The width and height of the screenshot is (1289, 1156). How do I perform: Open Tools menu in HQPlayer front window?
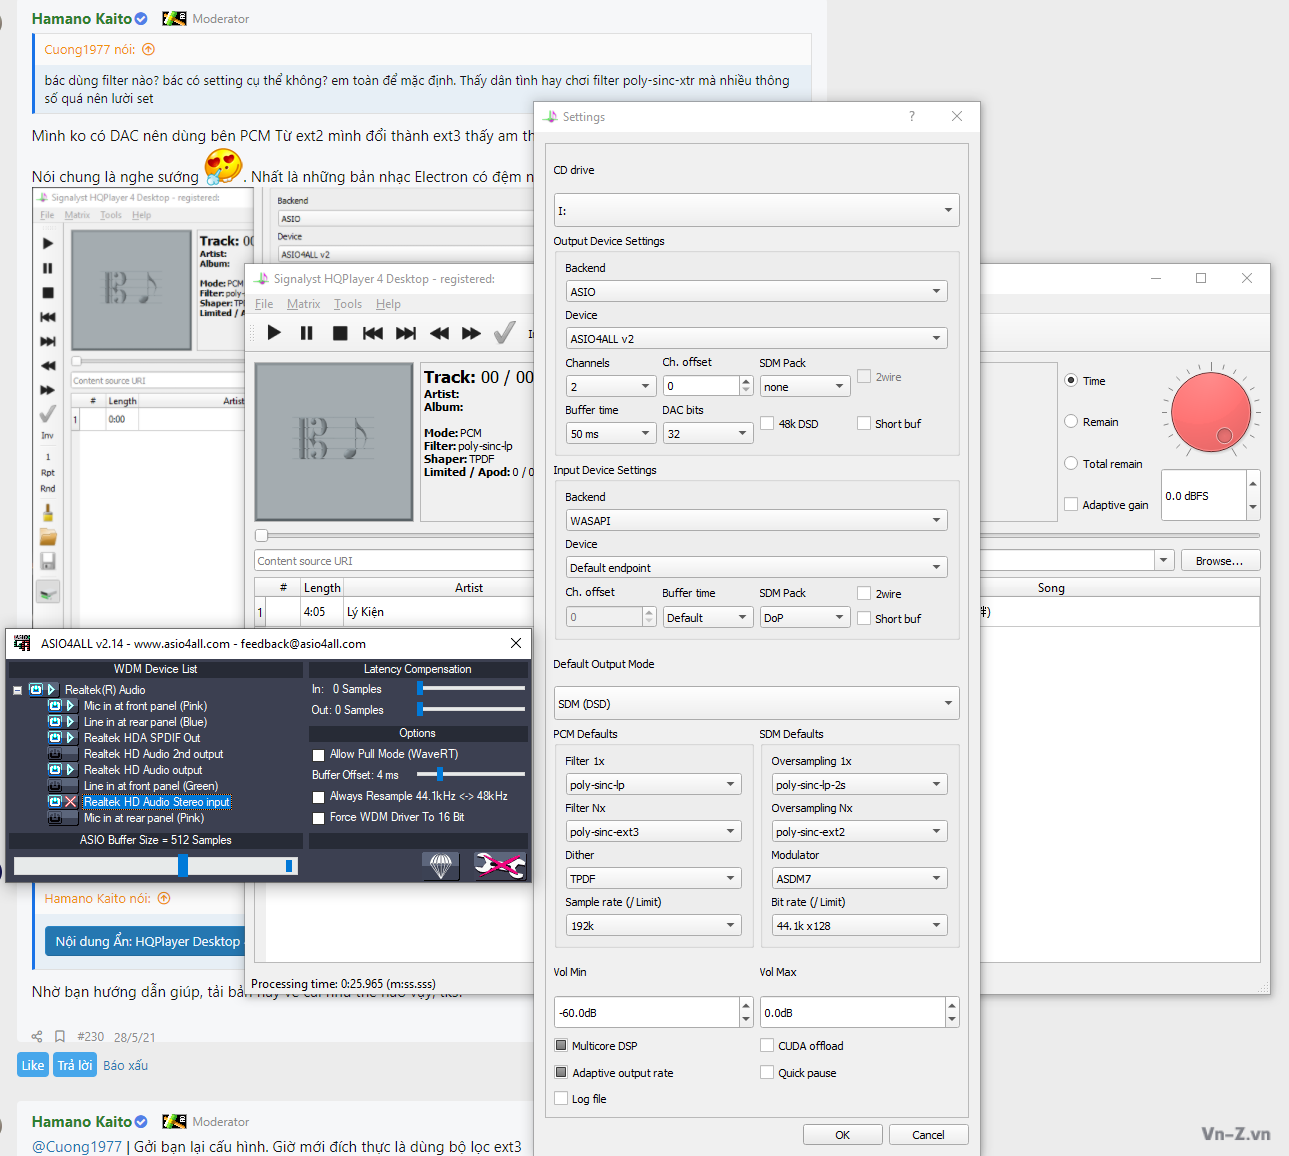tap(348, 304)
